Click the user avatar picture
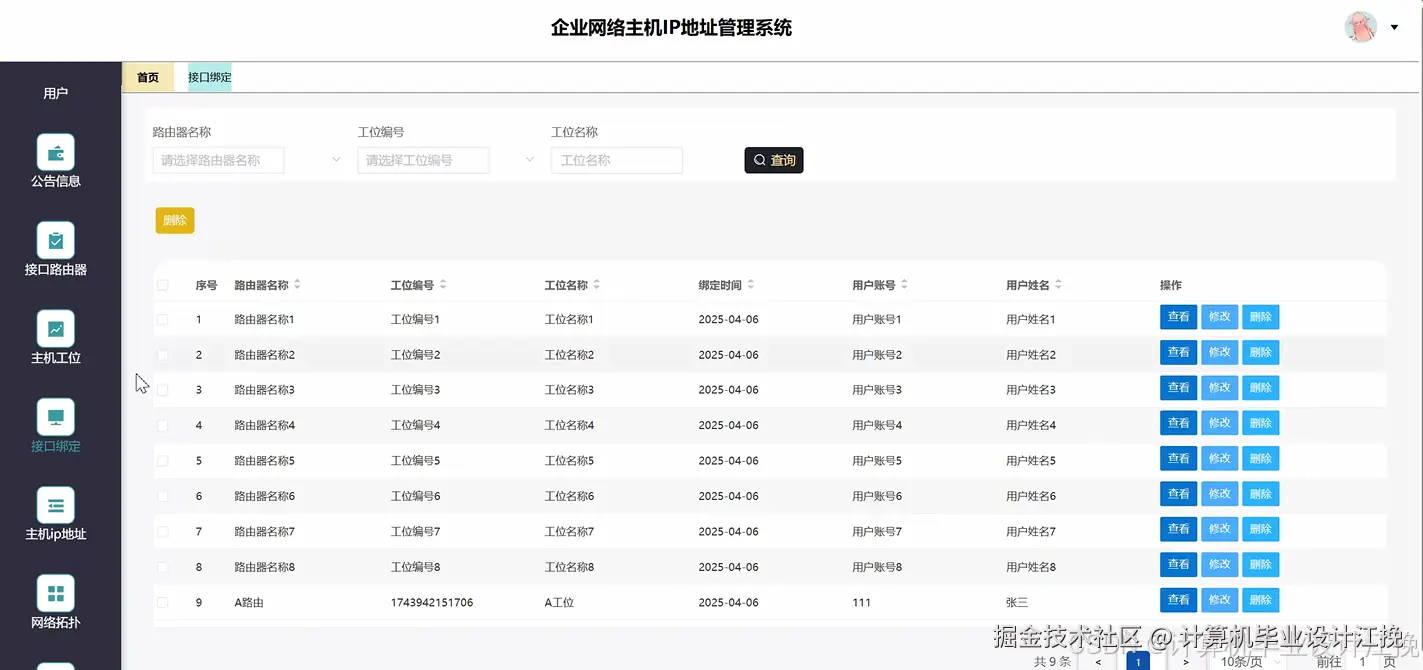The width and height of the screenshot is (1423, 670). point(1360,27)
